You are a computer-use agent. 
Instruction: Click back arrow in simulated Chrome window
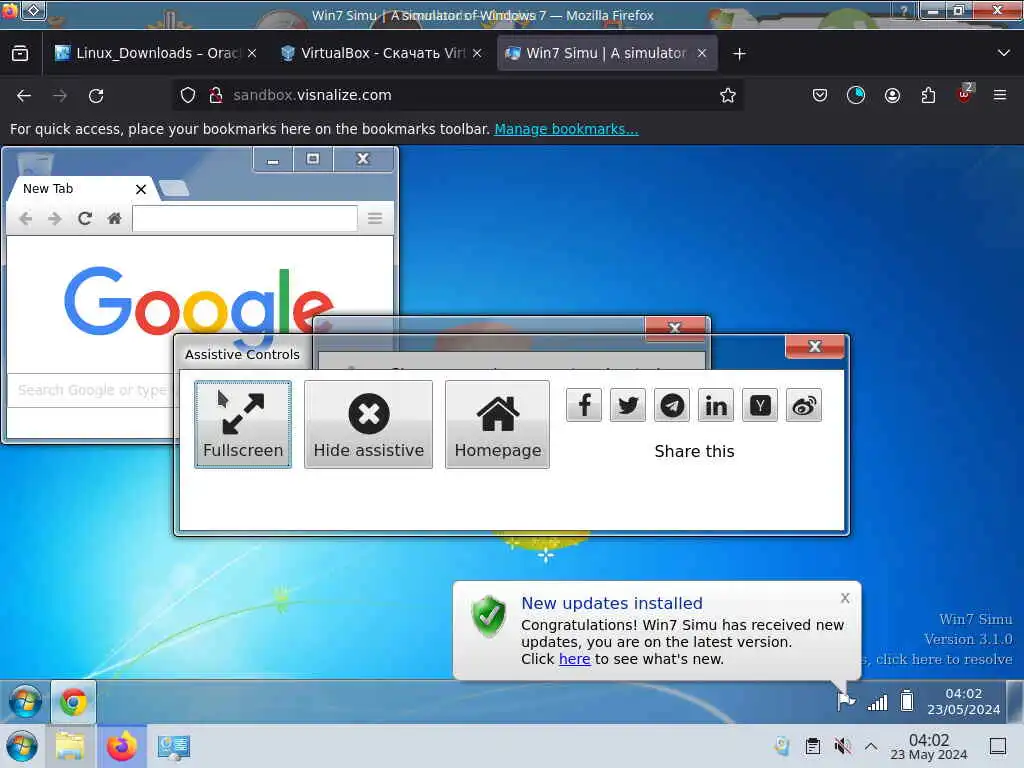tap(25, 218)
